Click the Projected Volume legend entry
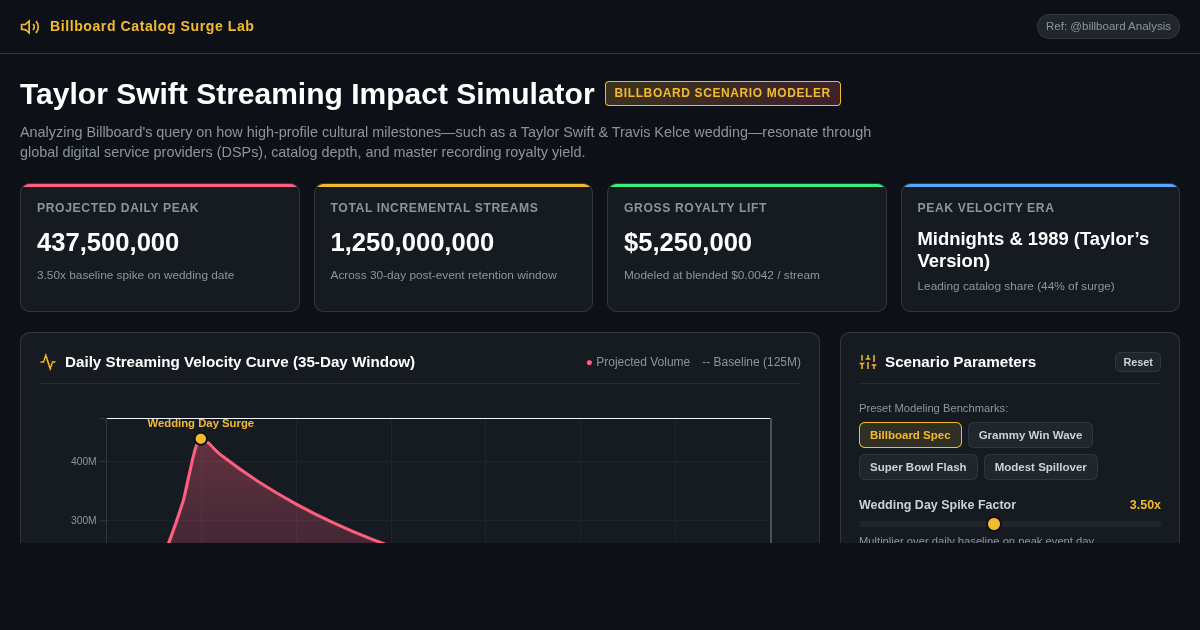 (x=638, y=362)
